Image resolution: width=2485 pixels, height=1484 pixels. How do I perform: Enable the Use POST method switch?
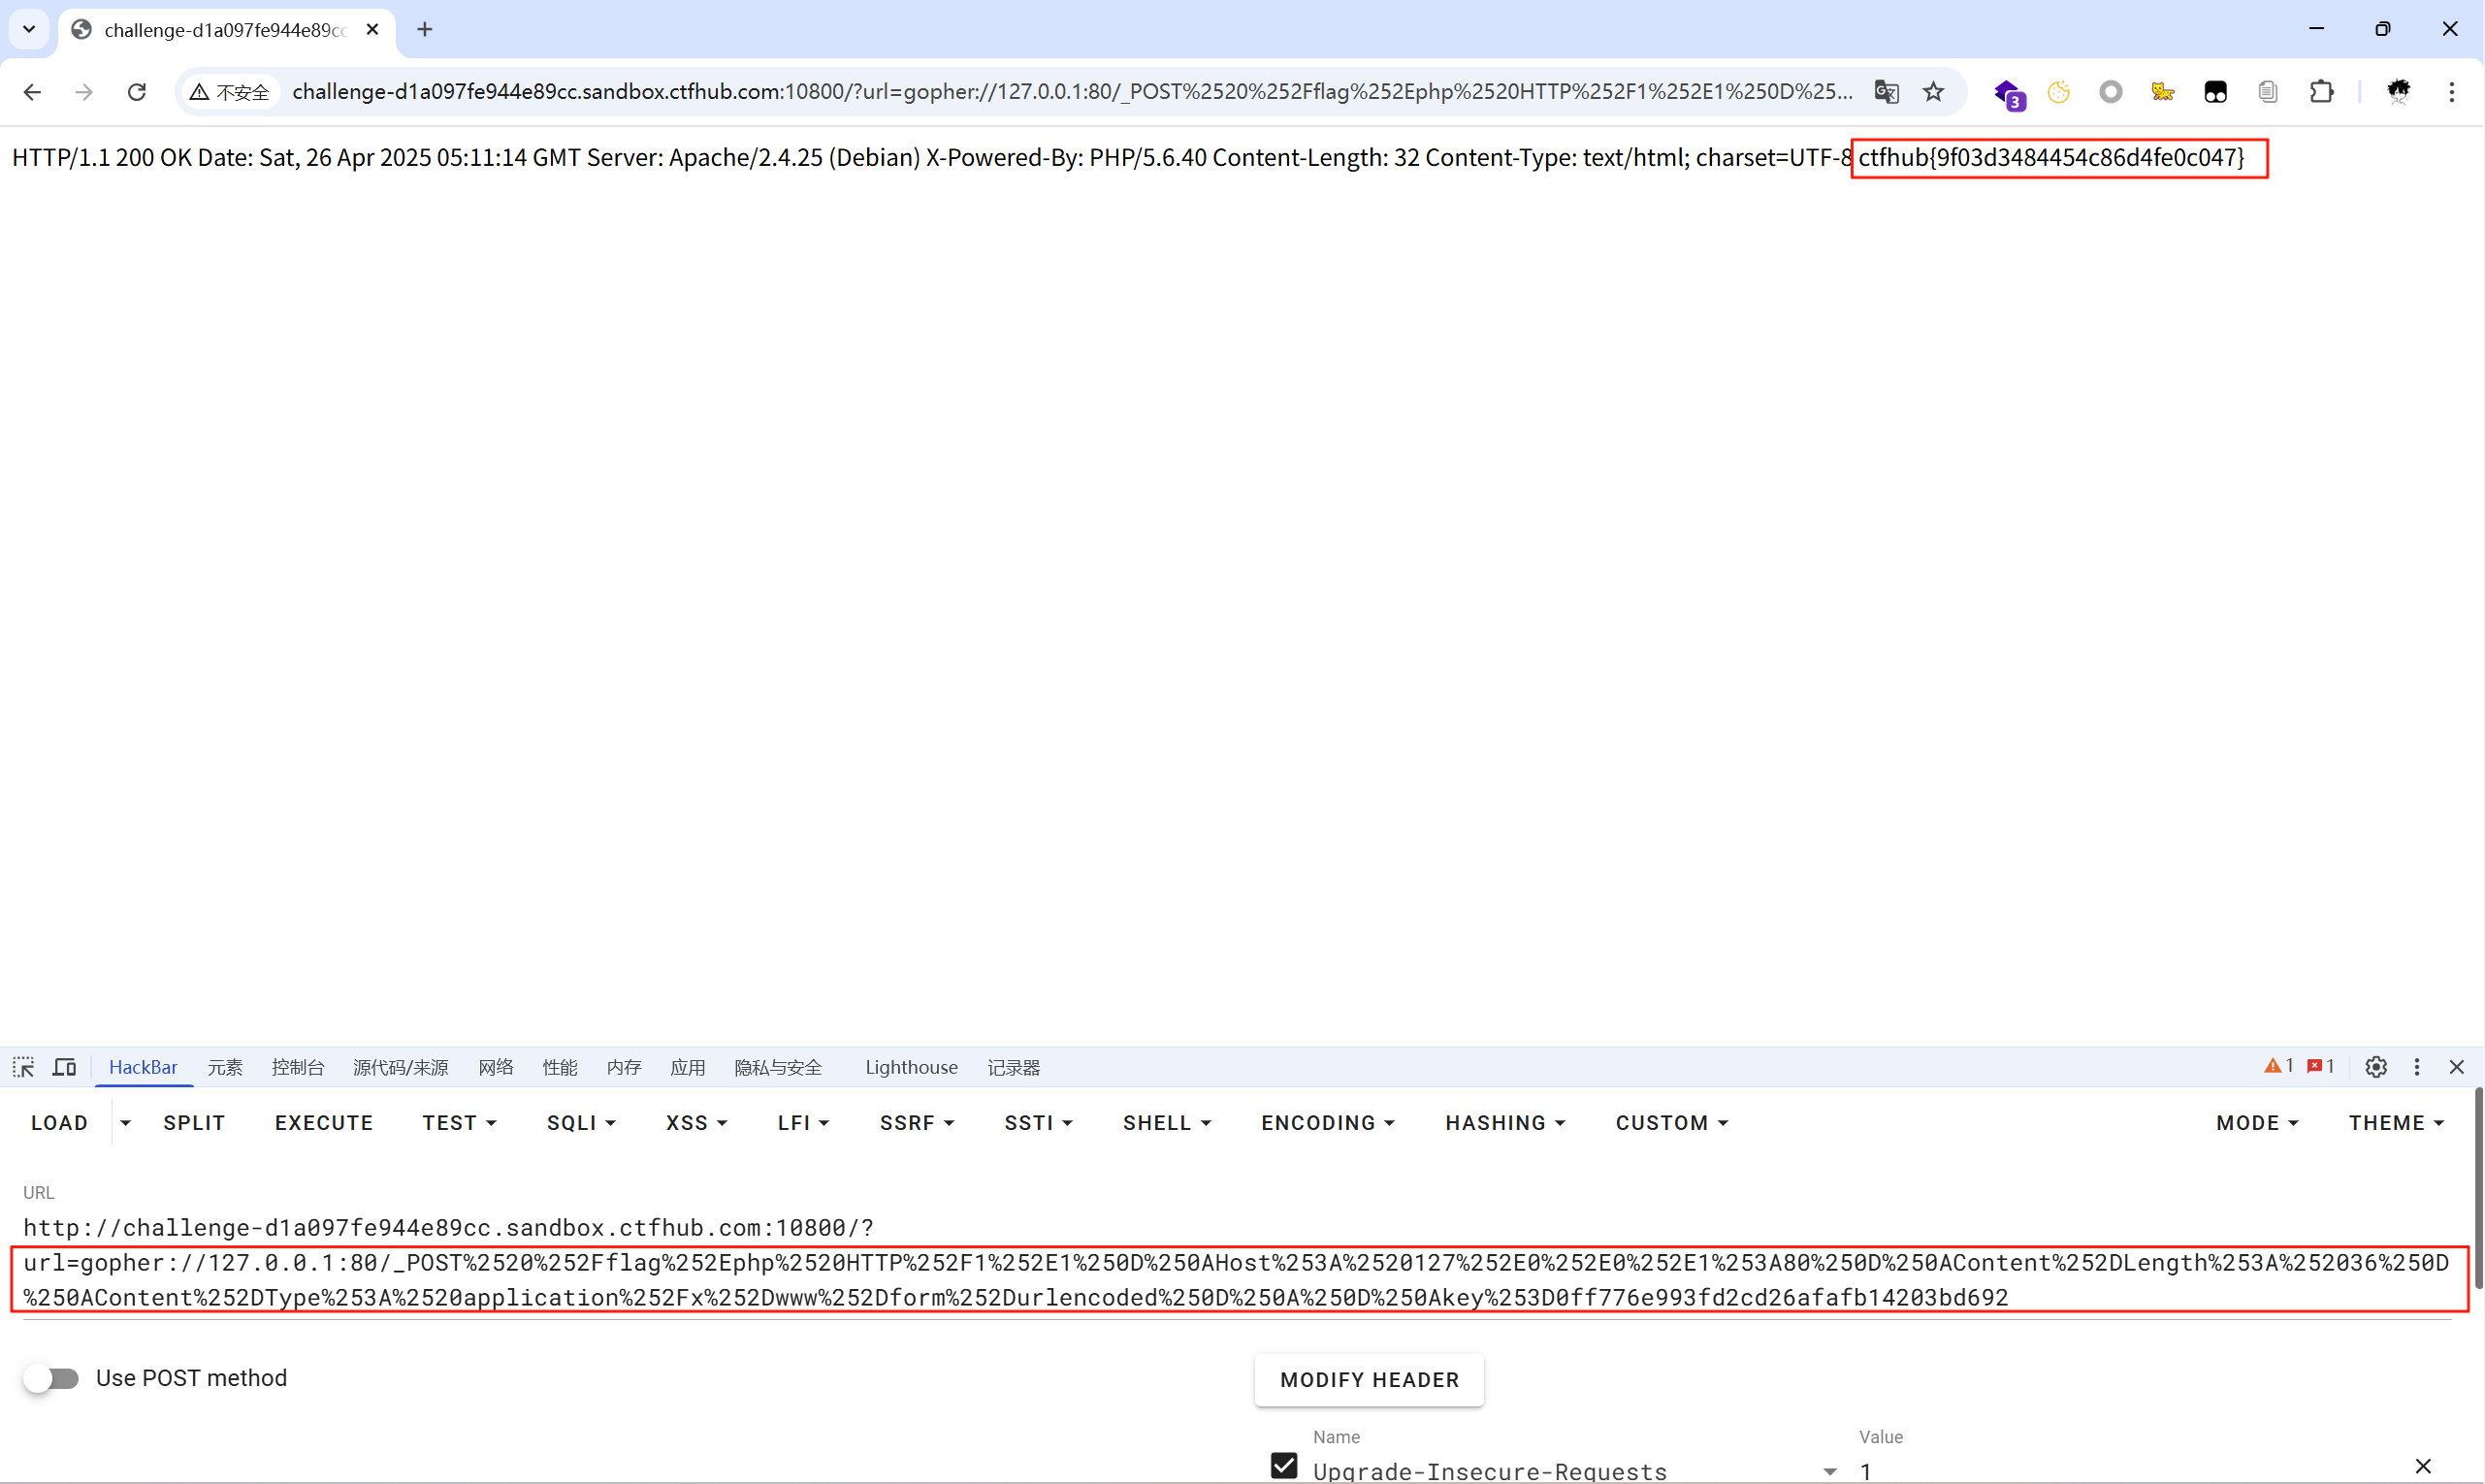[x=52, y=1378]
